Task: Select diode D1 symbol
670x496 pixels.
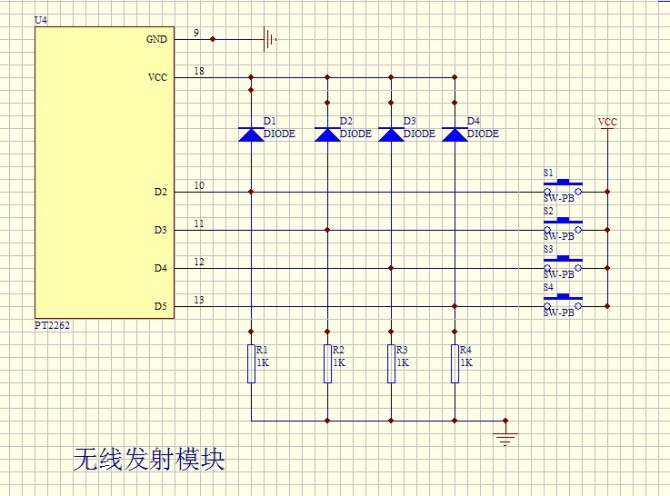Action: tap(251, 134)
